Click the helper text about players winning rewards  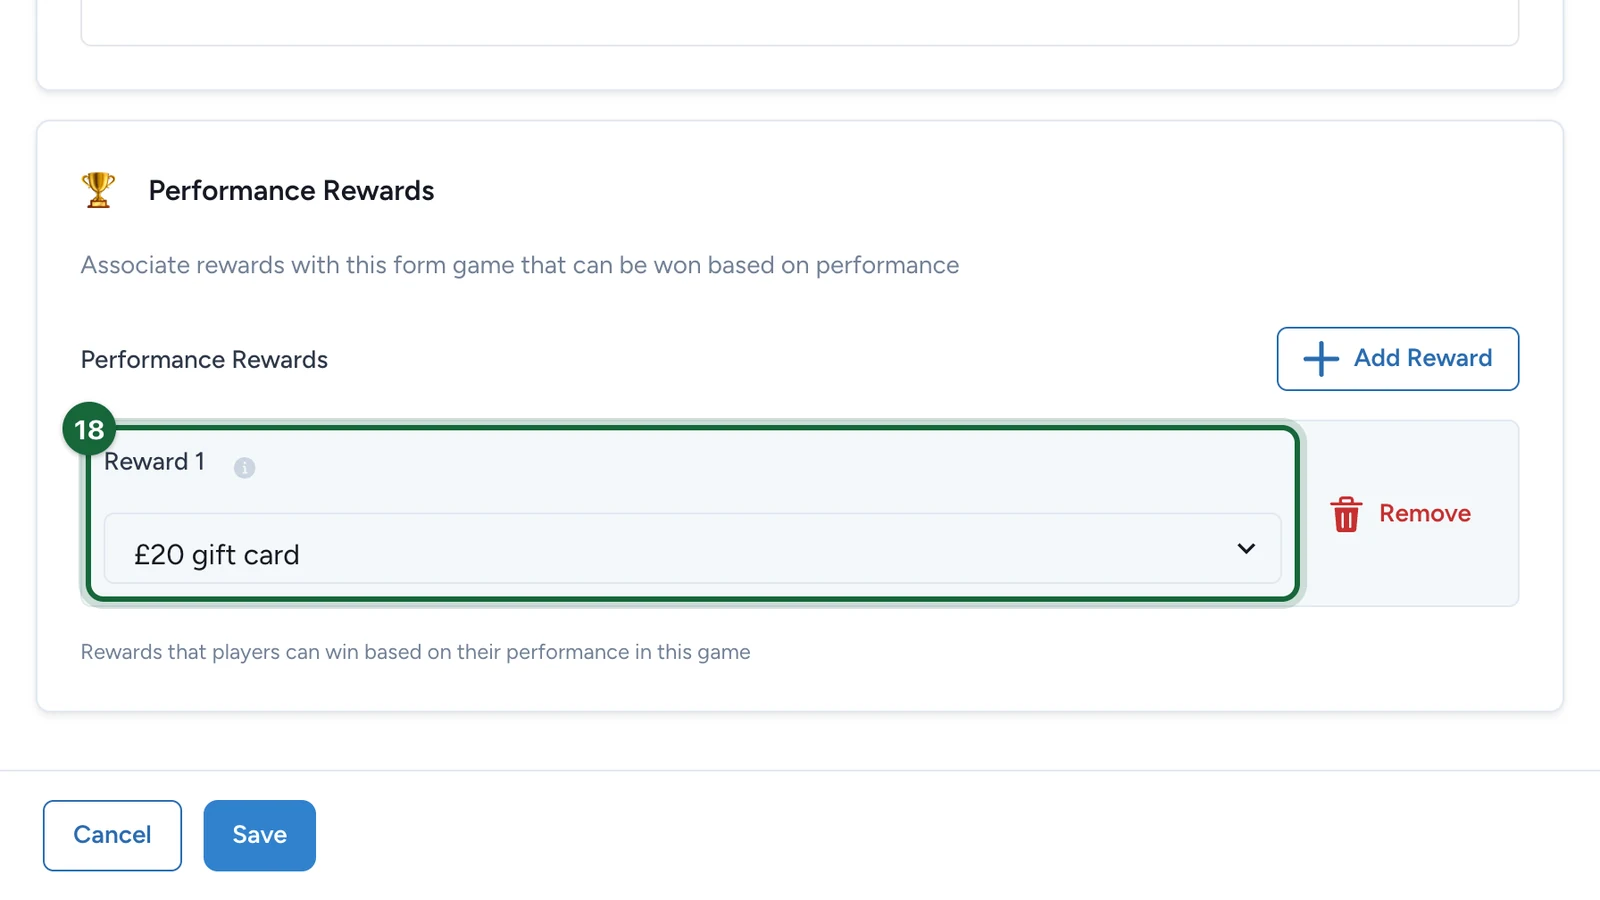pos(415,652)
